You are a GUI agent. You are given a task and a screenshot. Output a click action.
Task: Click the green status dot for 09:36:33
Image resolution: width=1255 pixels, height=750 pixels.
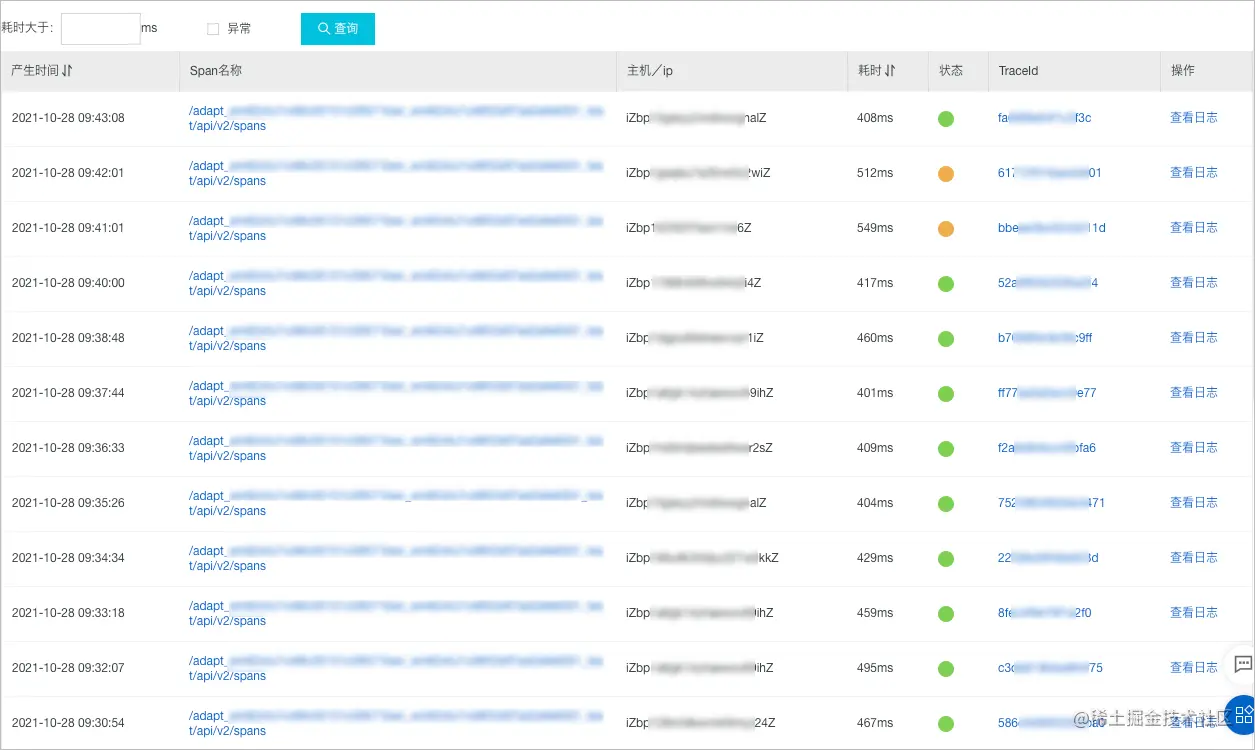coord(946,449)
